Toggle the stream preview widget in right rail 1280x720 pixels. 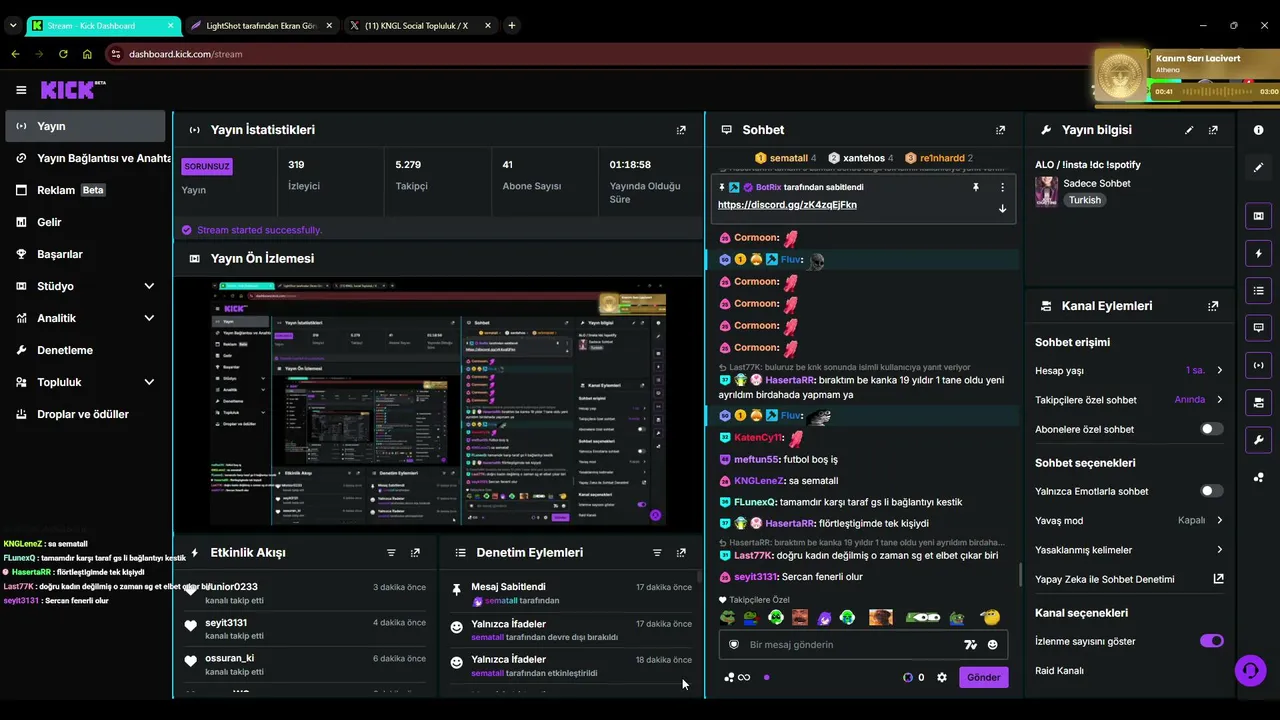[1258, 215]
